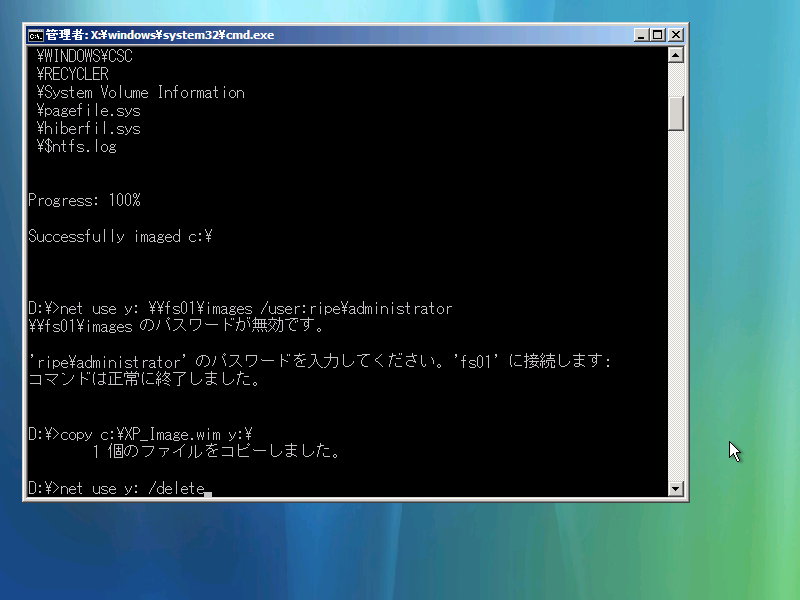Click the ¥RECYCLER line
This screenshot has width=800, height=600.
[x=72, y=74]
